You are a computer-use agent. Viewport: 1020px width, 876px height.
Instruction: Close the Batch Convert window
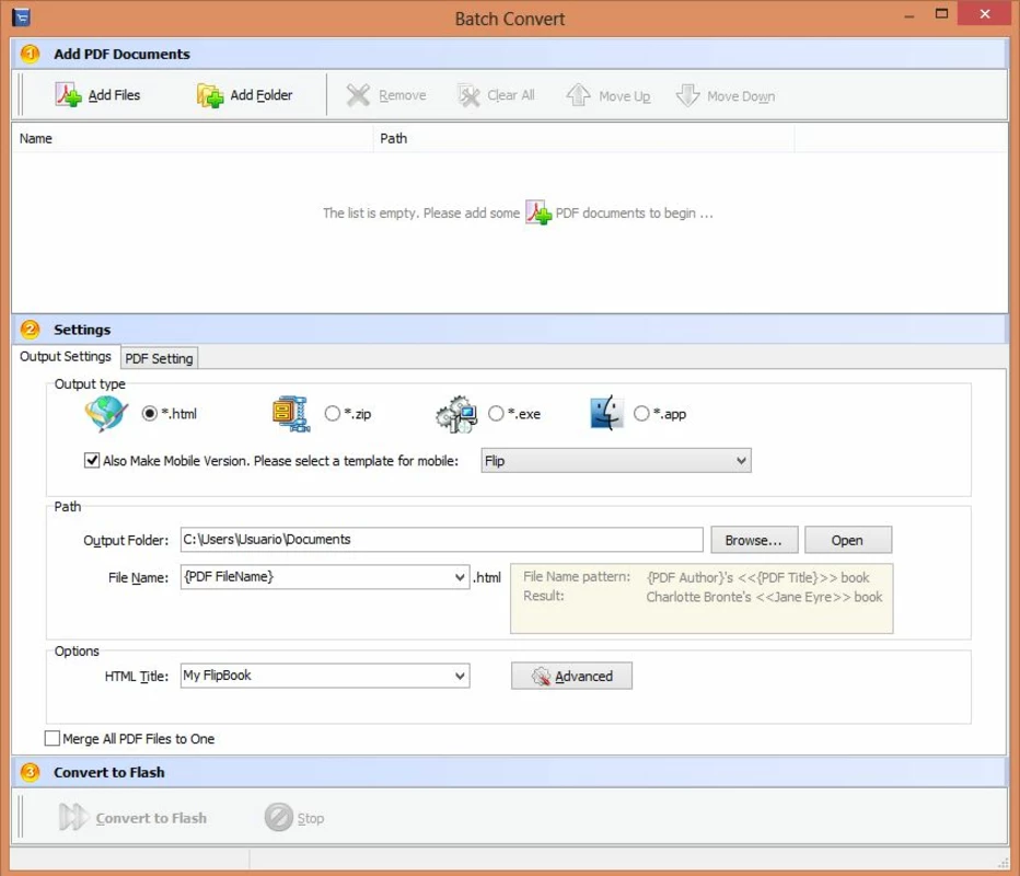pyautogui.click(x=985, y=14)
